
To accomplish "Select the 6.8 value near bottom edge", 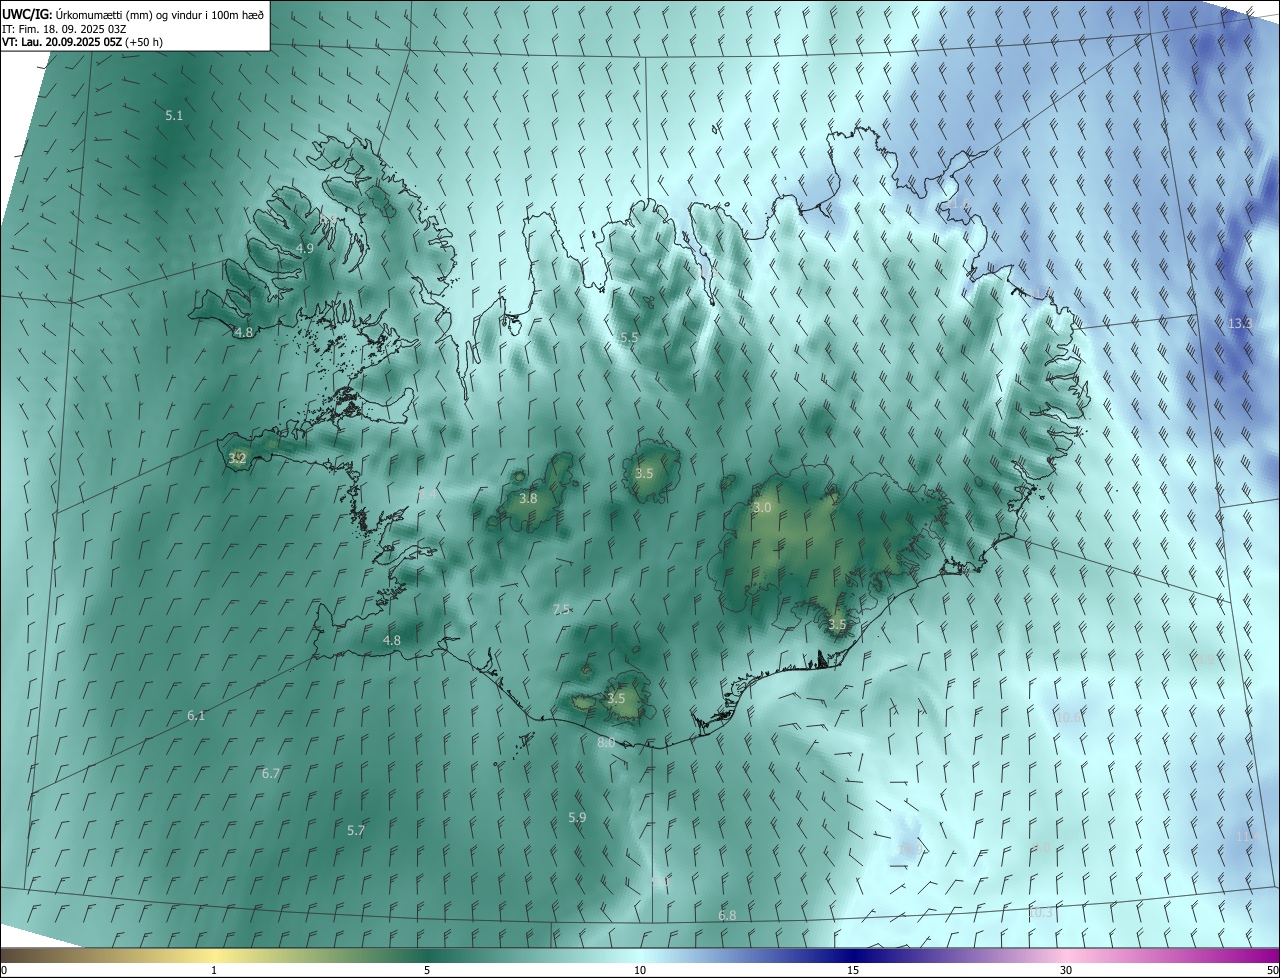I will [x=727, y=915].
